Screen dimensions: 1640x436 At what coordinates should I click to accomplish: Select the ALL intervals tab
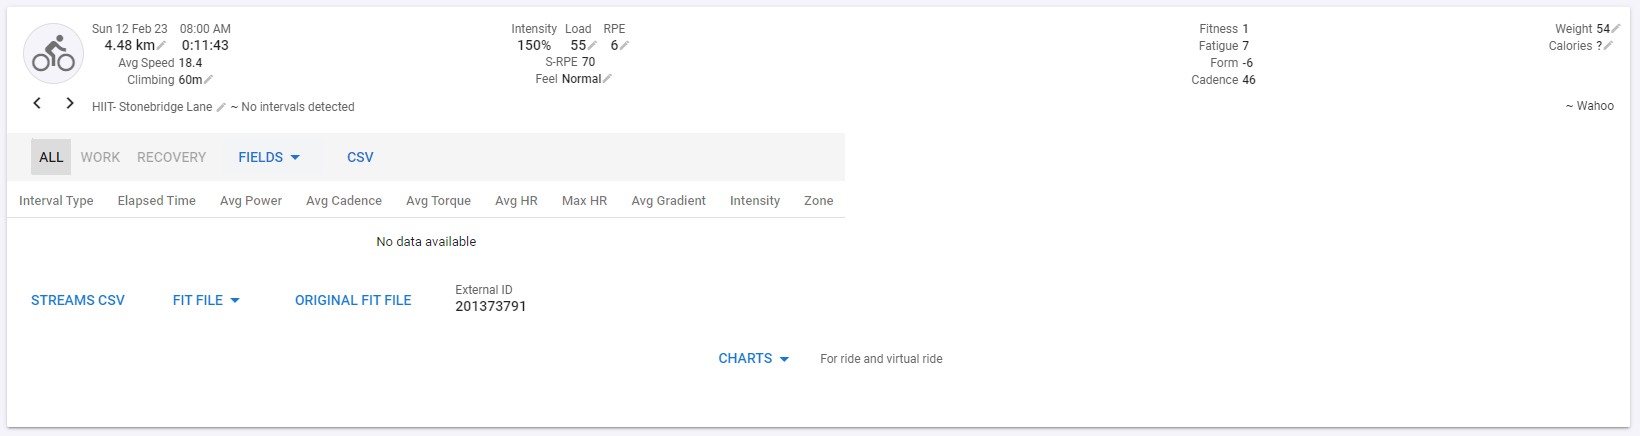click(x=51, y=157)
